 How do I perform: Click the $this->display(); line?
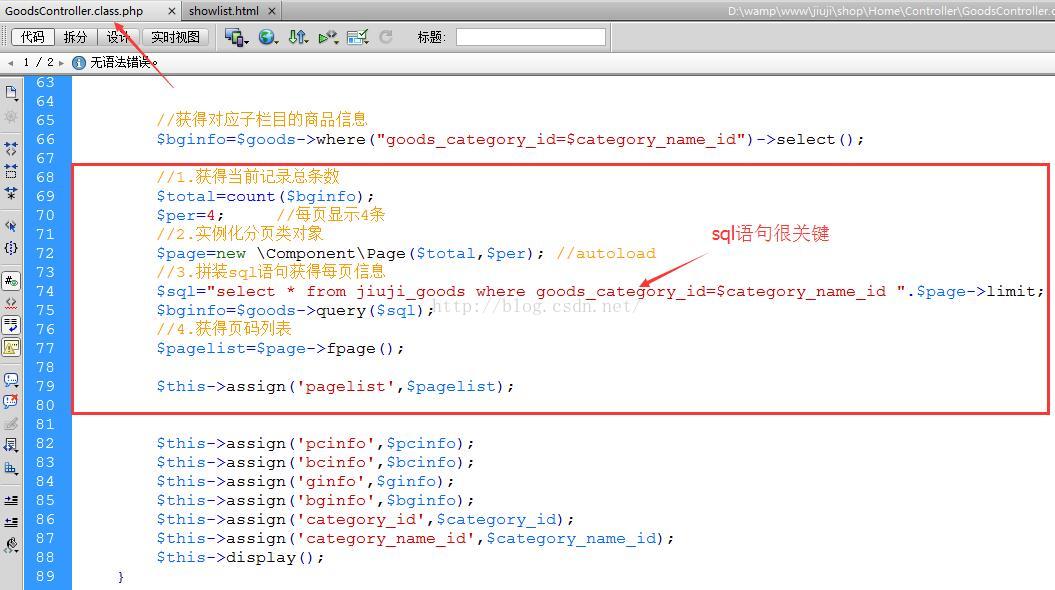(x=240, y=557)
